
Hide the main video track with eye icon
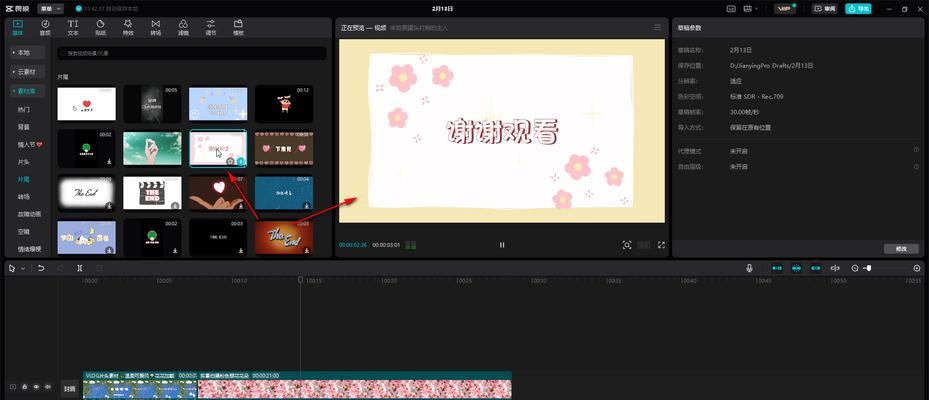coord(36,387)
